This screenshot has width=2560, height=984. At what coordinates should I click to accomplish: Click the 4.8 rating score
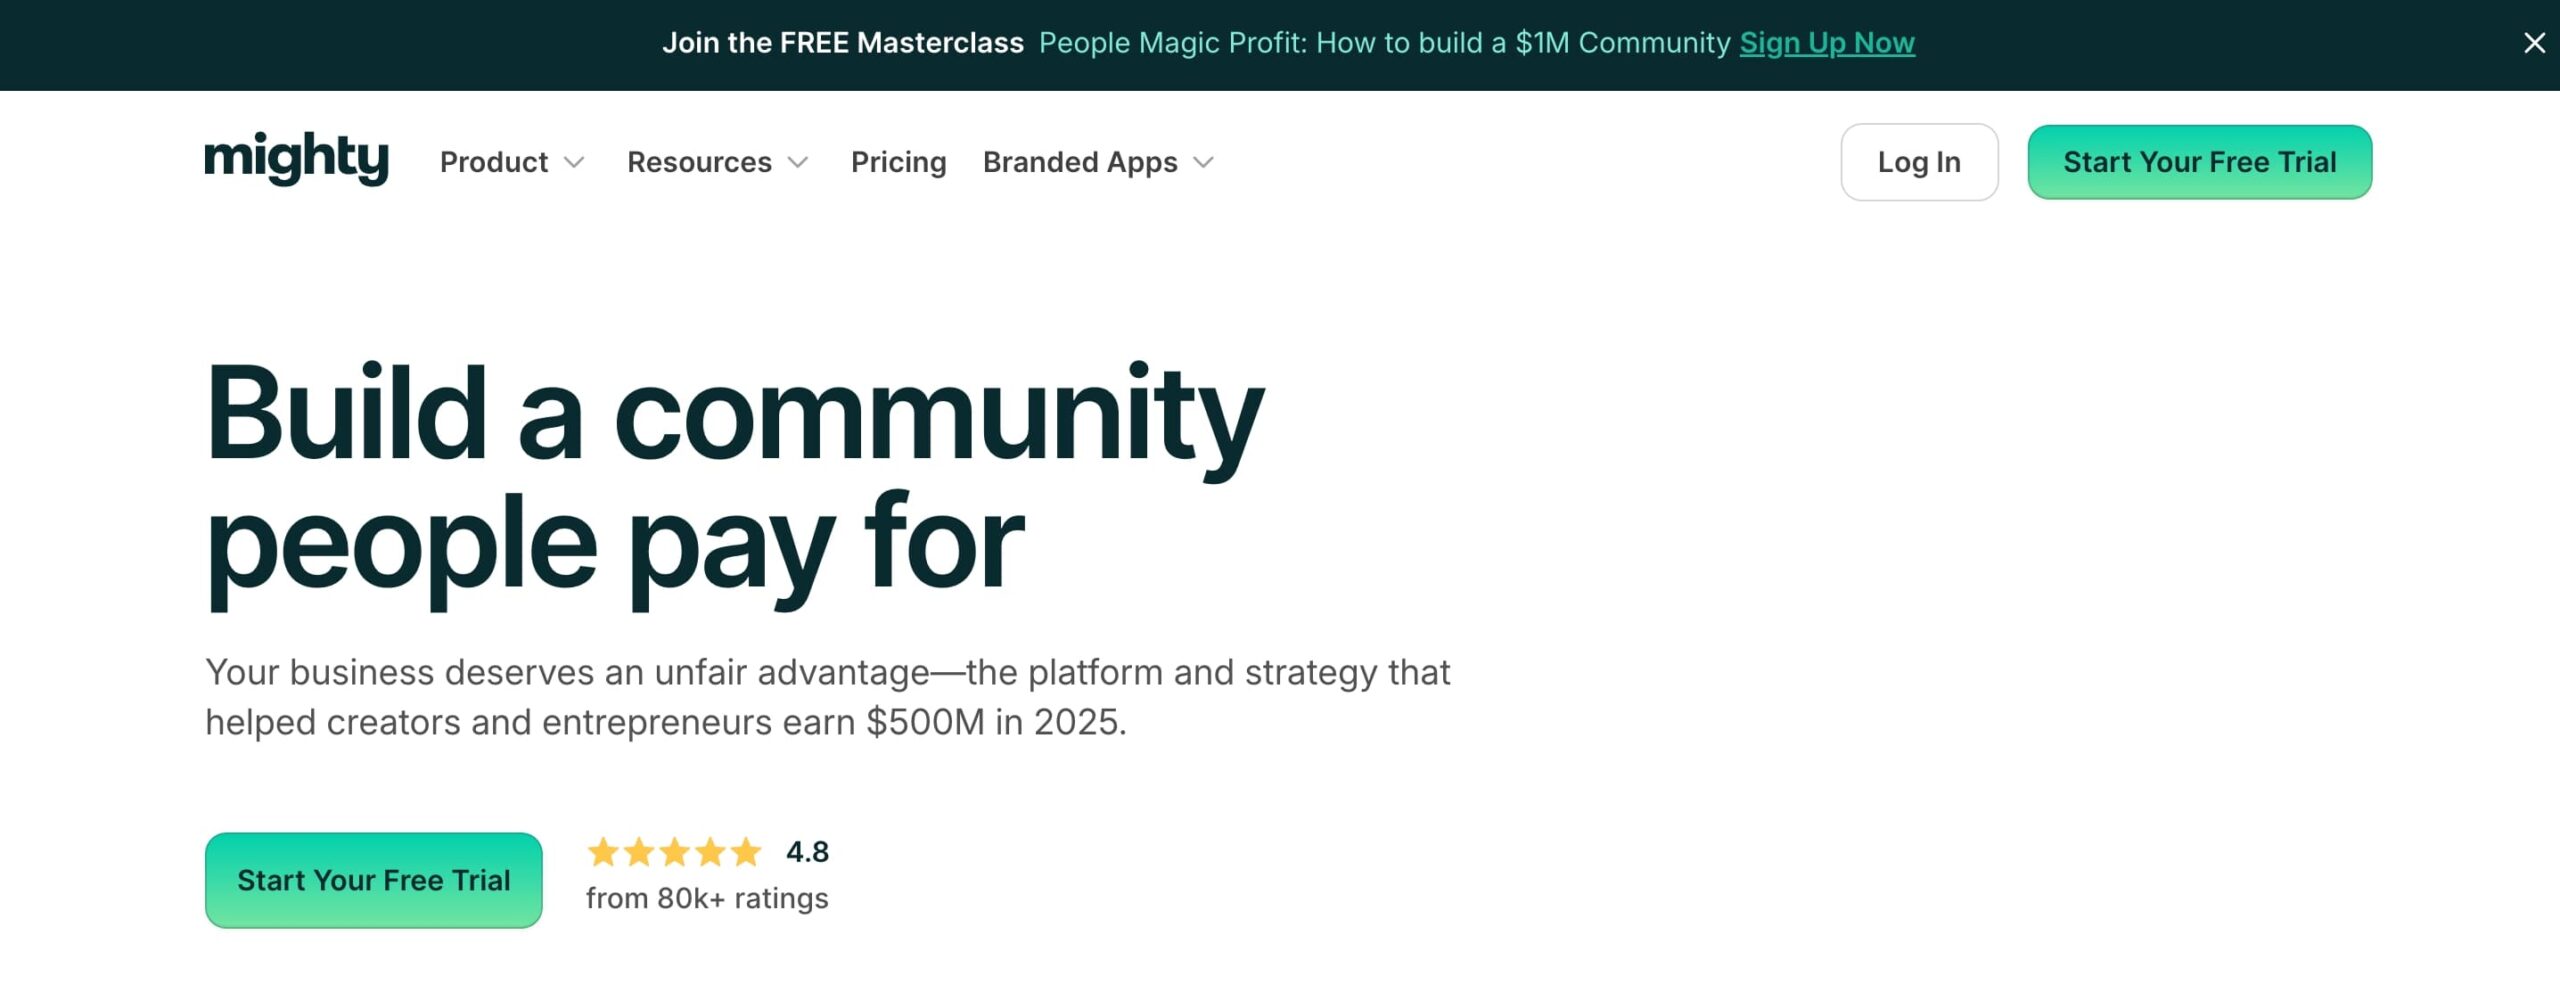807,852
